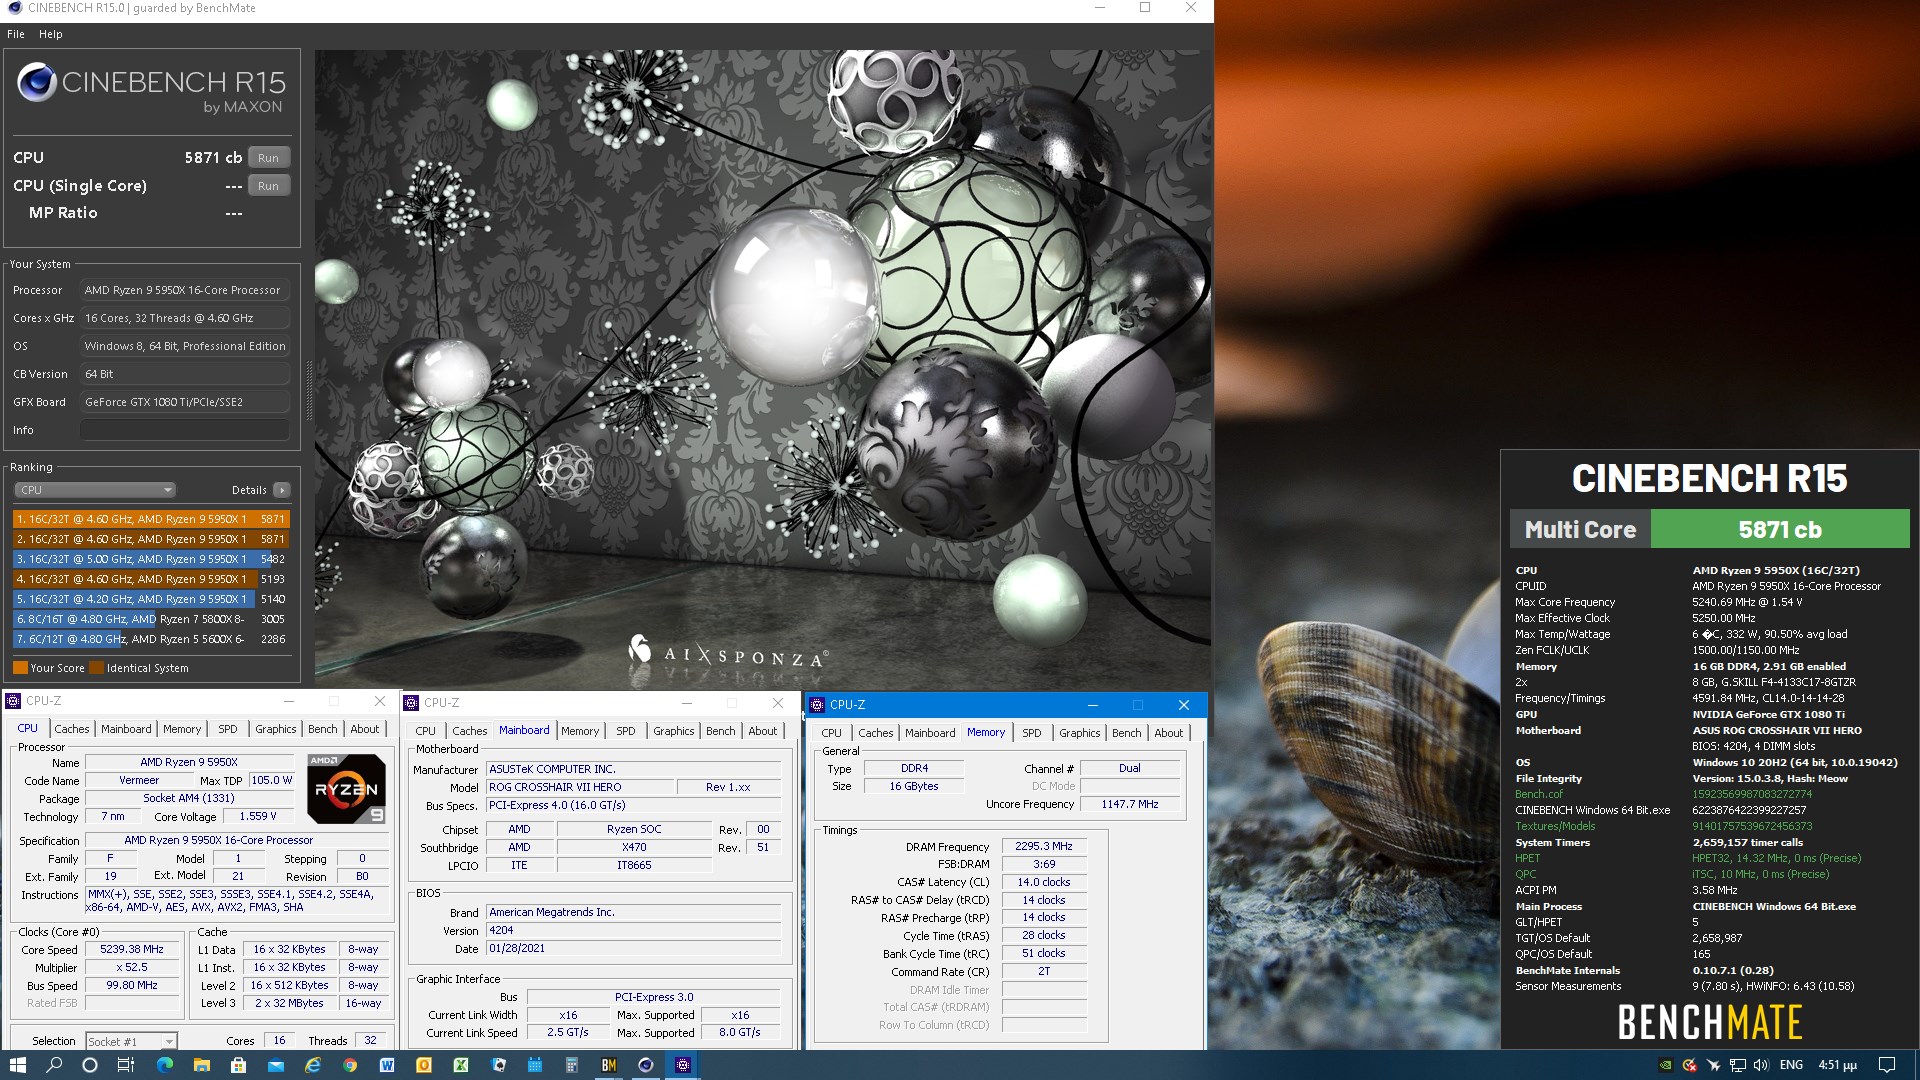Click Bench.cof entry in BenchMate panel
This screenshot has height=1080, width=1920.
1538,794
